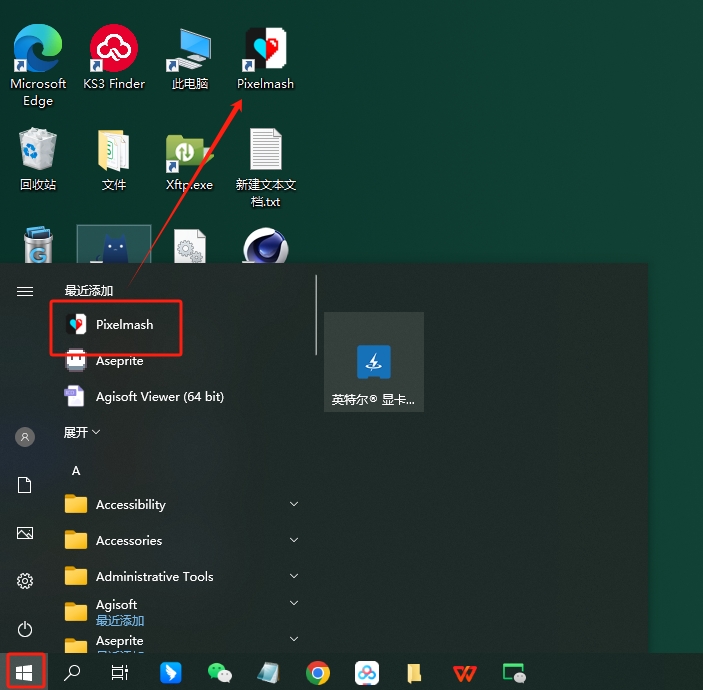Expand the 展开 recently added list

point(82,432)
